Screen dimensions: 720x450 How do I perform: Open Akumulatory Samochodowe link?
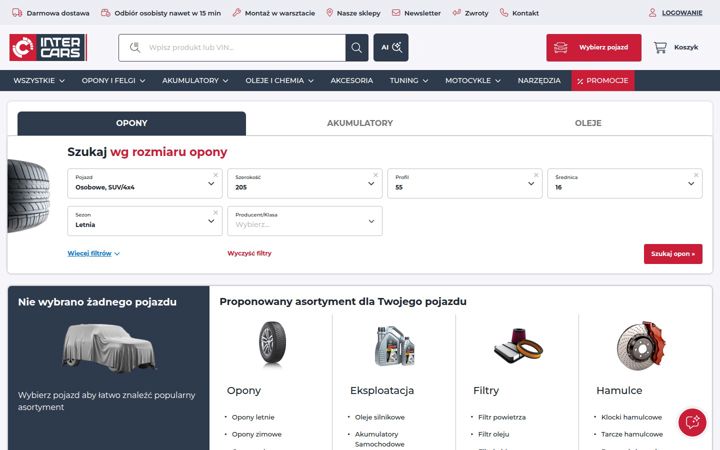point(380,439)
